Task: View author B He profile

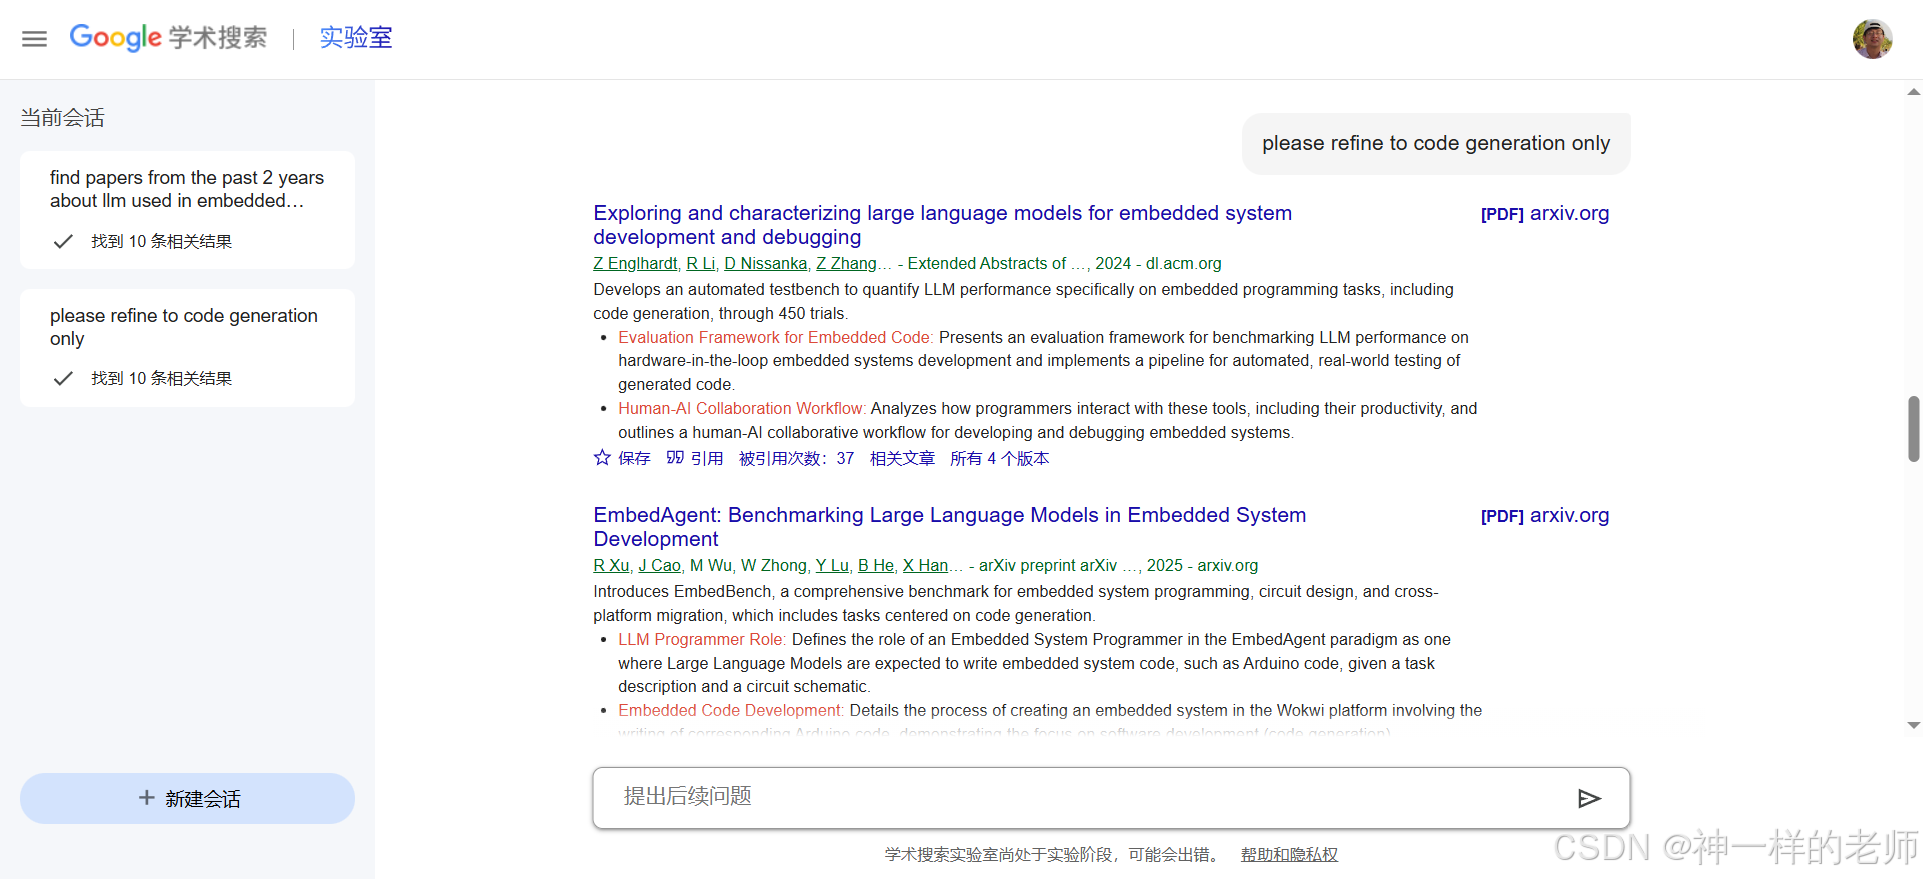Action: (876, 565)
